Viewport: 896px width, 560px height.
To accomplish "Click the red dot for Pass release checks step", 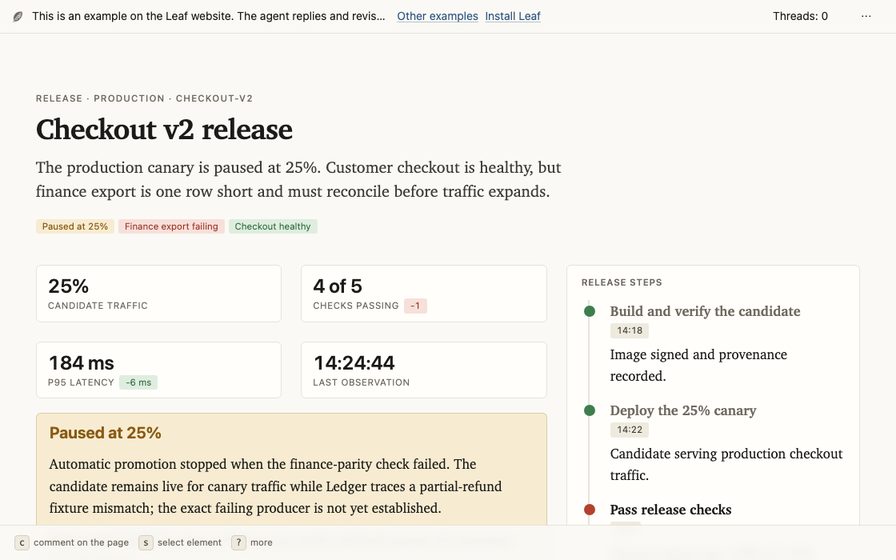I will pyautogui.click(x=590, y=509).
